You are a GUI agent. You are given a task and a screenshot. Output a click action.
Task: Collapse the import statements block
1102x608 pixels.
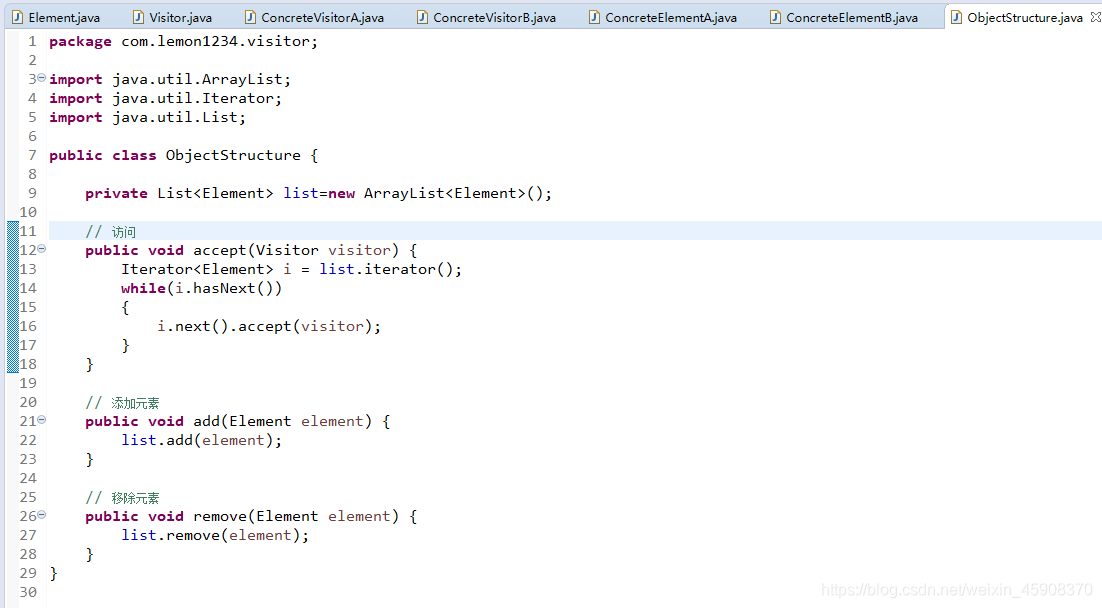(x=40, y=78)
